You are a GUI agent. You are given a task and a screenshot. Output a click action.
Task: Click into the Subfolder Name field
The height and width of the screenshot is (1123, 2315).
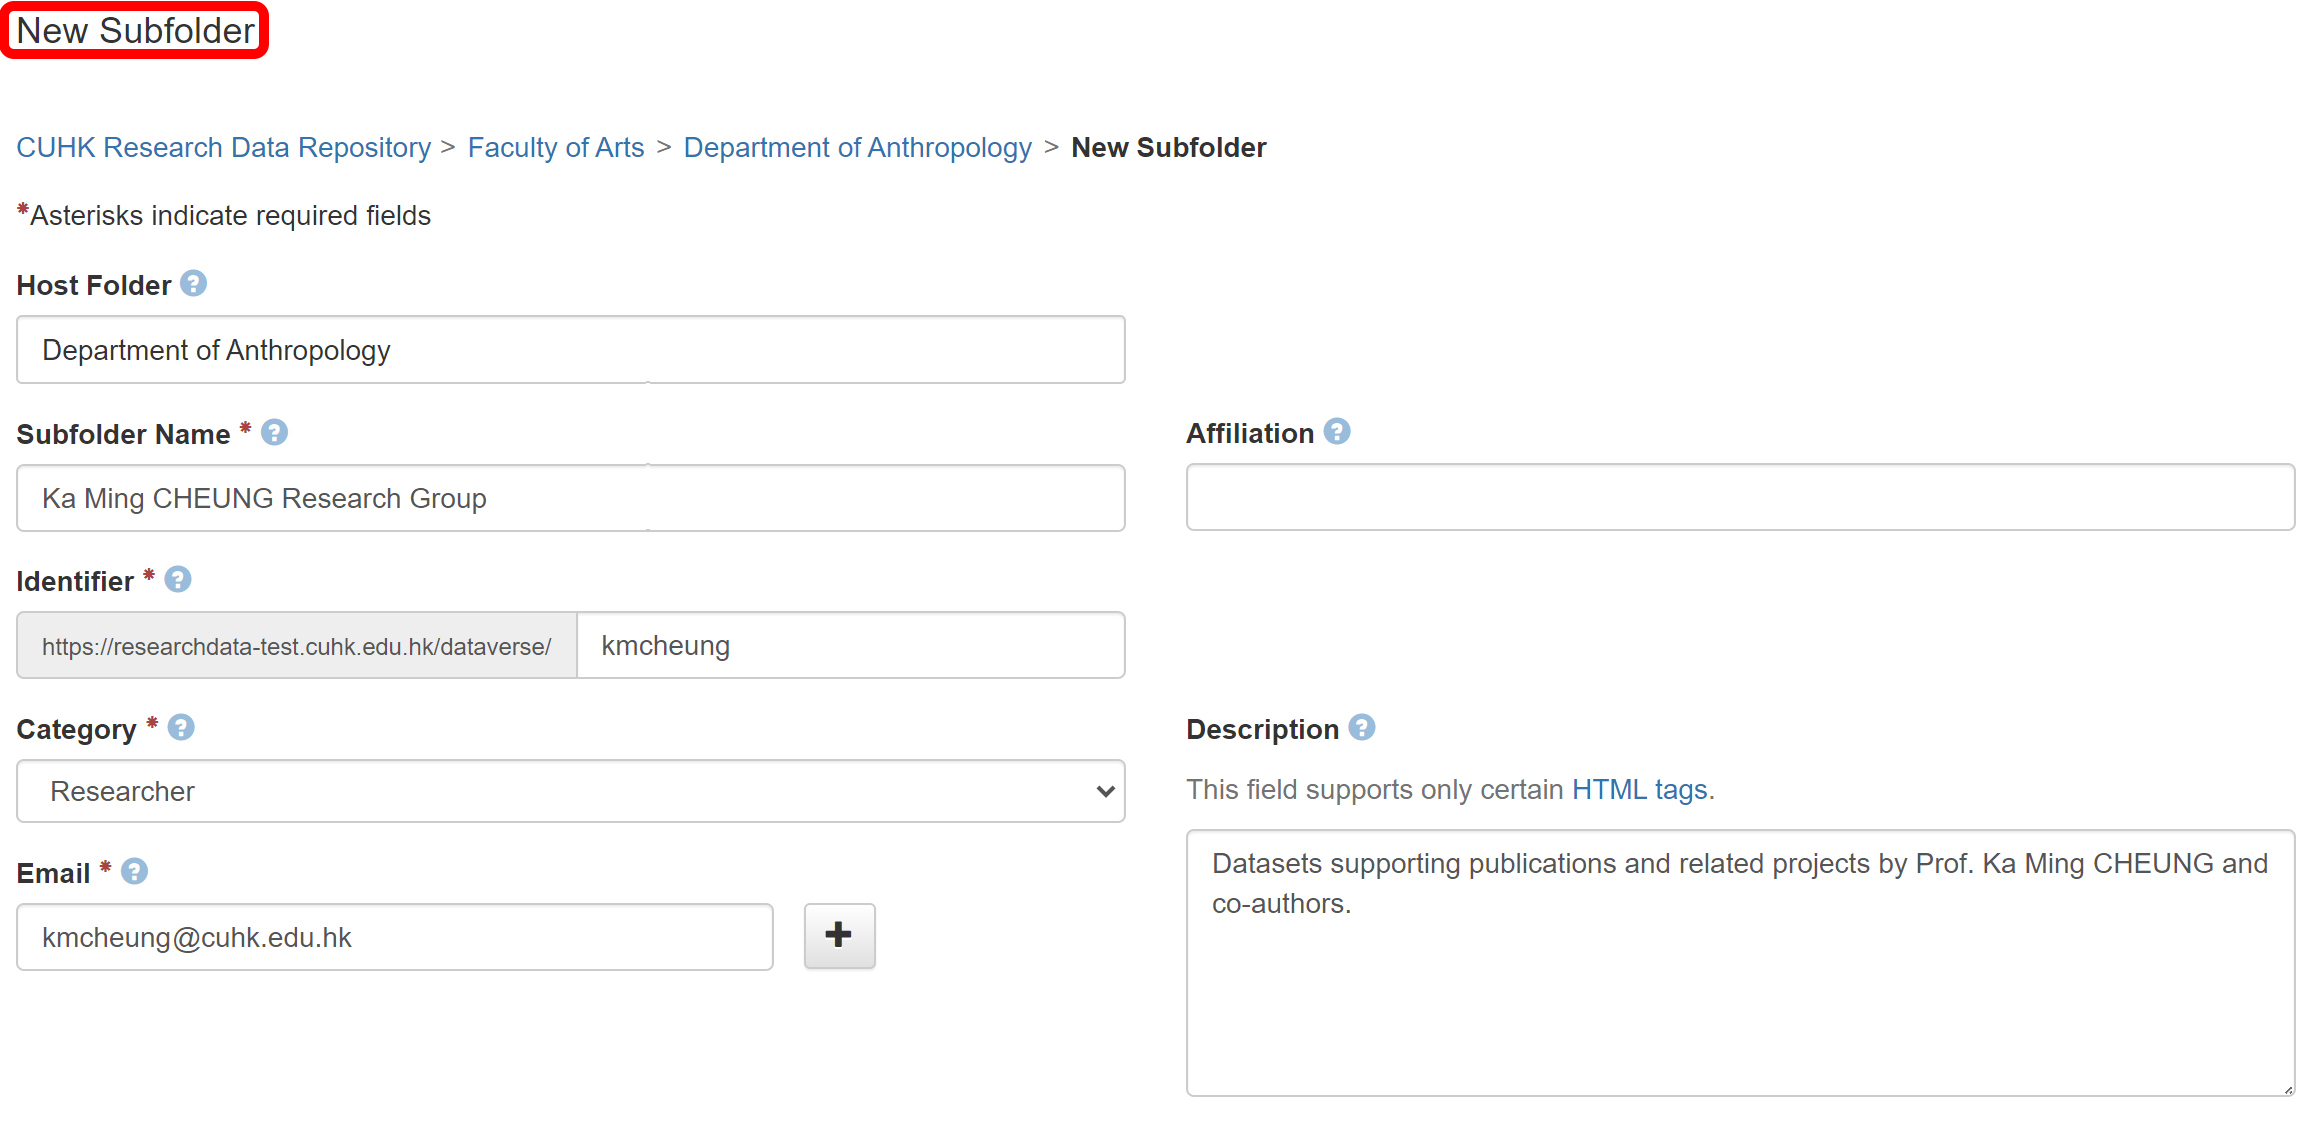coord(571,498)
